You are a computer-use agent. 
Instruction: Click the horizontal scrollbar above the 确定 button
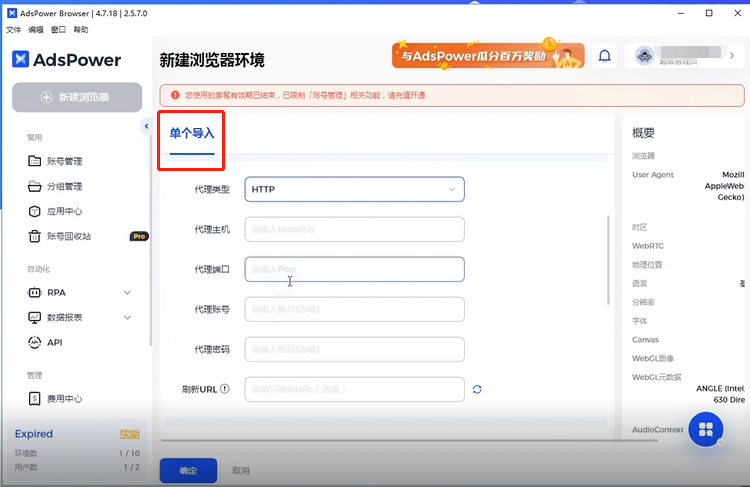pos(409,440)
